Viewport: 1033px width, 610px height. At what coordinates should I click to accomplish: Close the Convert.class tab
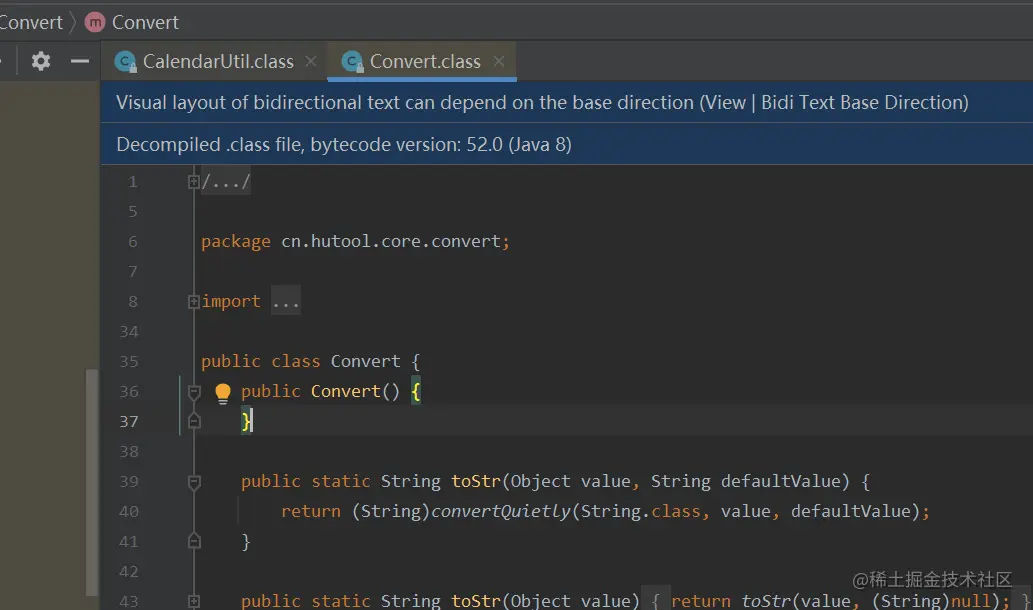499,61
